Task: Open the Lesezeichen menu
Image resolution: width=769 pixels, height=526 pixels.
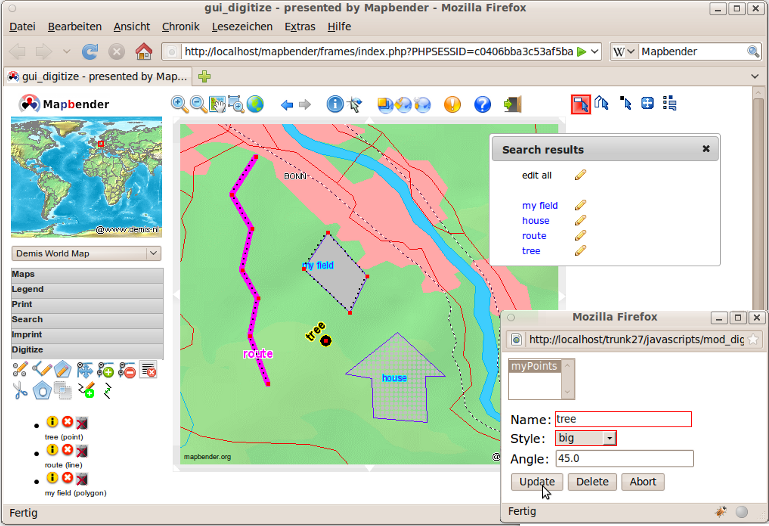Action: pos(242,26)
